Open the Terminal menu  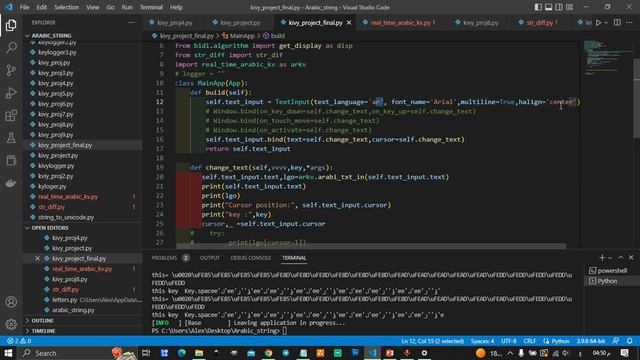pyautogui.click(x=151, y=7)
